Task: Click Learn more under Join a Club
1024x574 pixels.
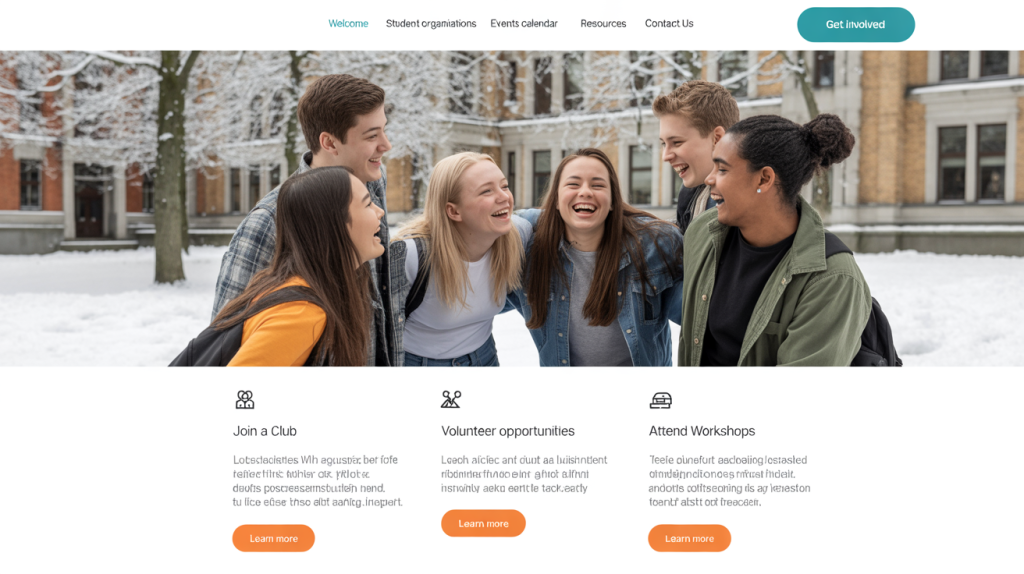Action: (274, 539)
